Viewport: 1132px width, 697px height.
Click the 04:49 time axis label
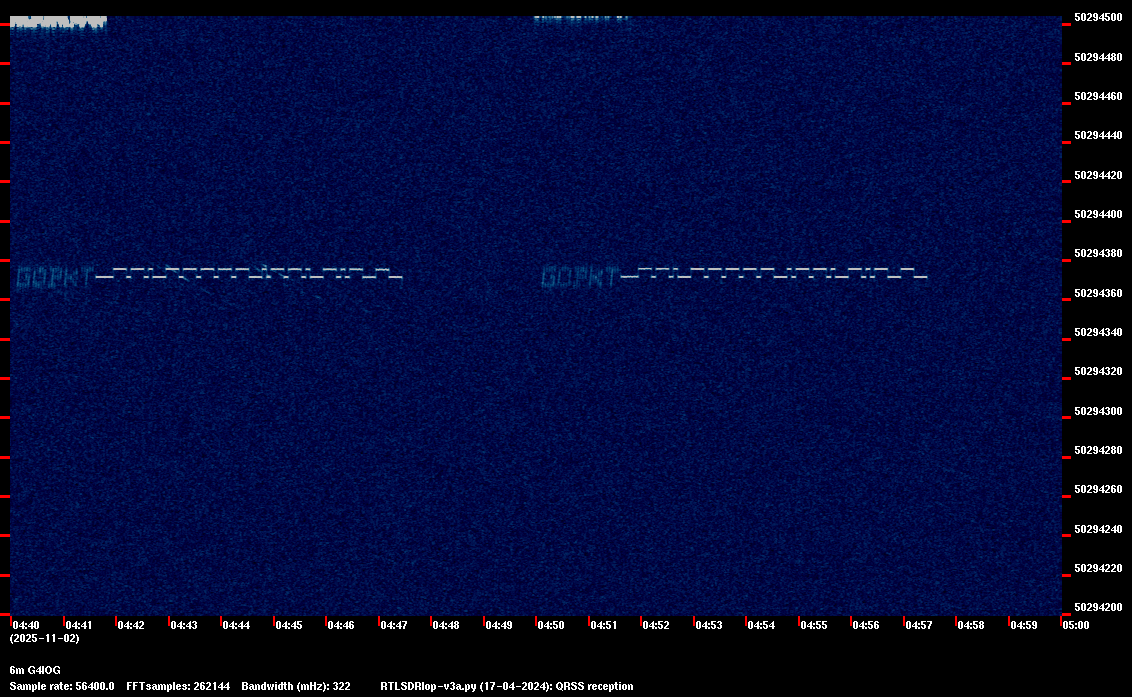point(499,625)
